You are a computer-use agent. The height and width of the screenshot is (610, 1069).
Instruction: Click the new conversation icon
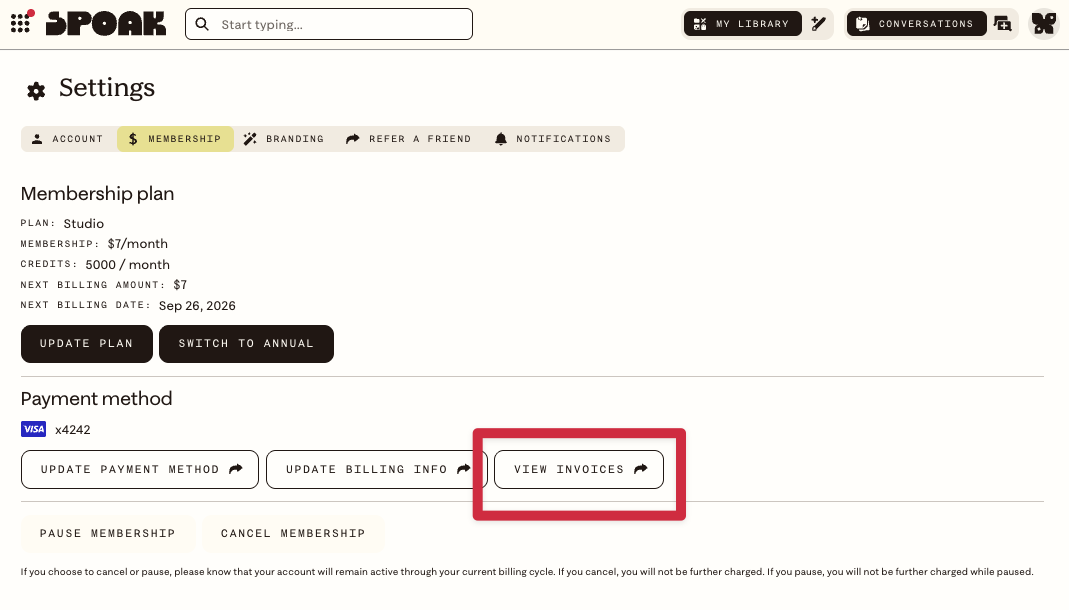pos(1002,24)
